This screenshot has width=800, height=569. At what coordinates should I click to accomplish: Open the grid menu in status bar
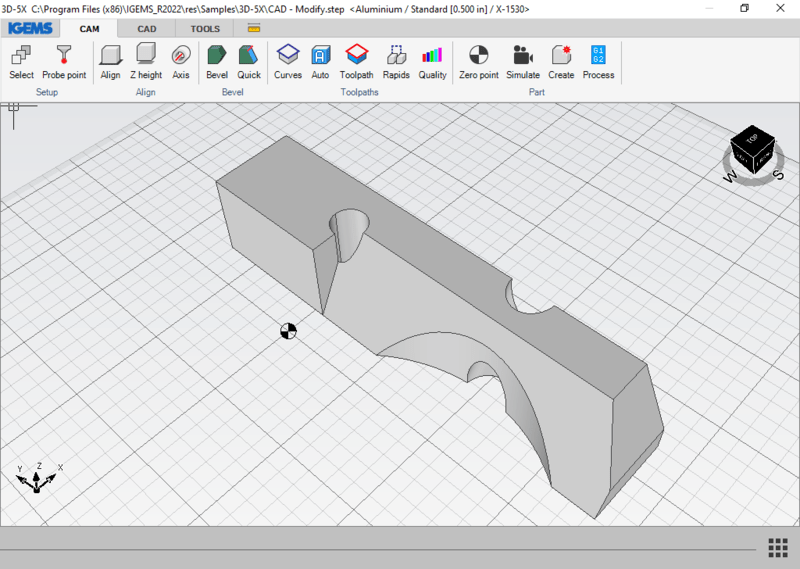[x=778, y=547]
